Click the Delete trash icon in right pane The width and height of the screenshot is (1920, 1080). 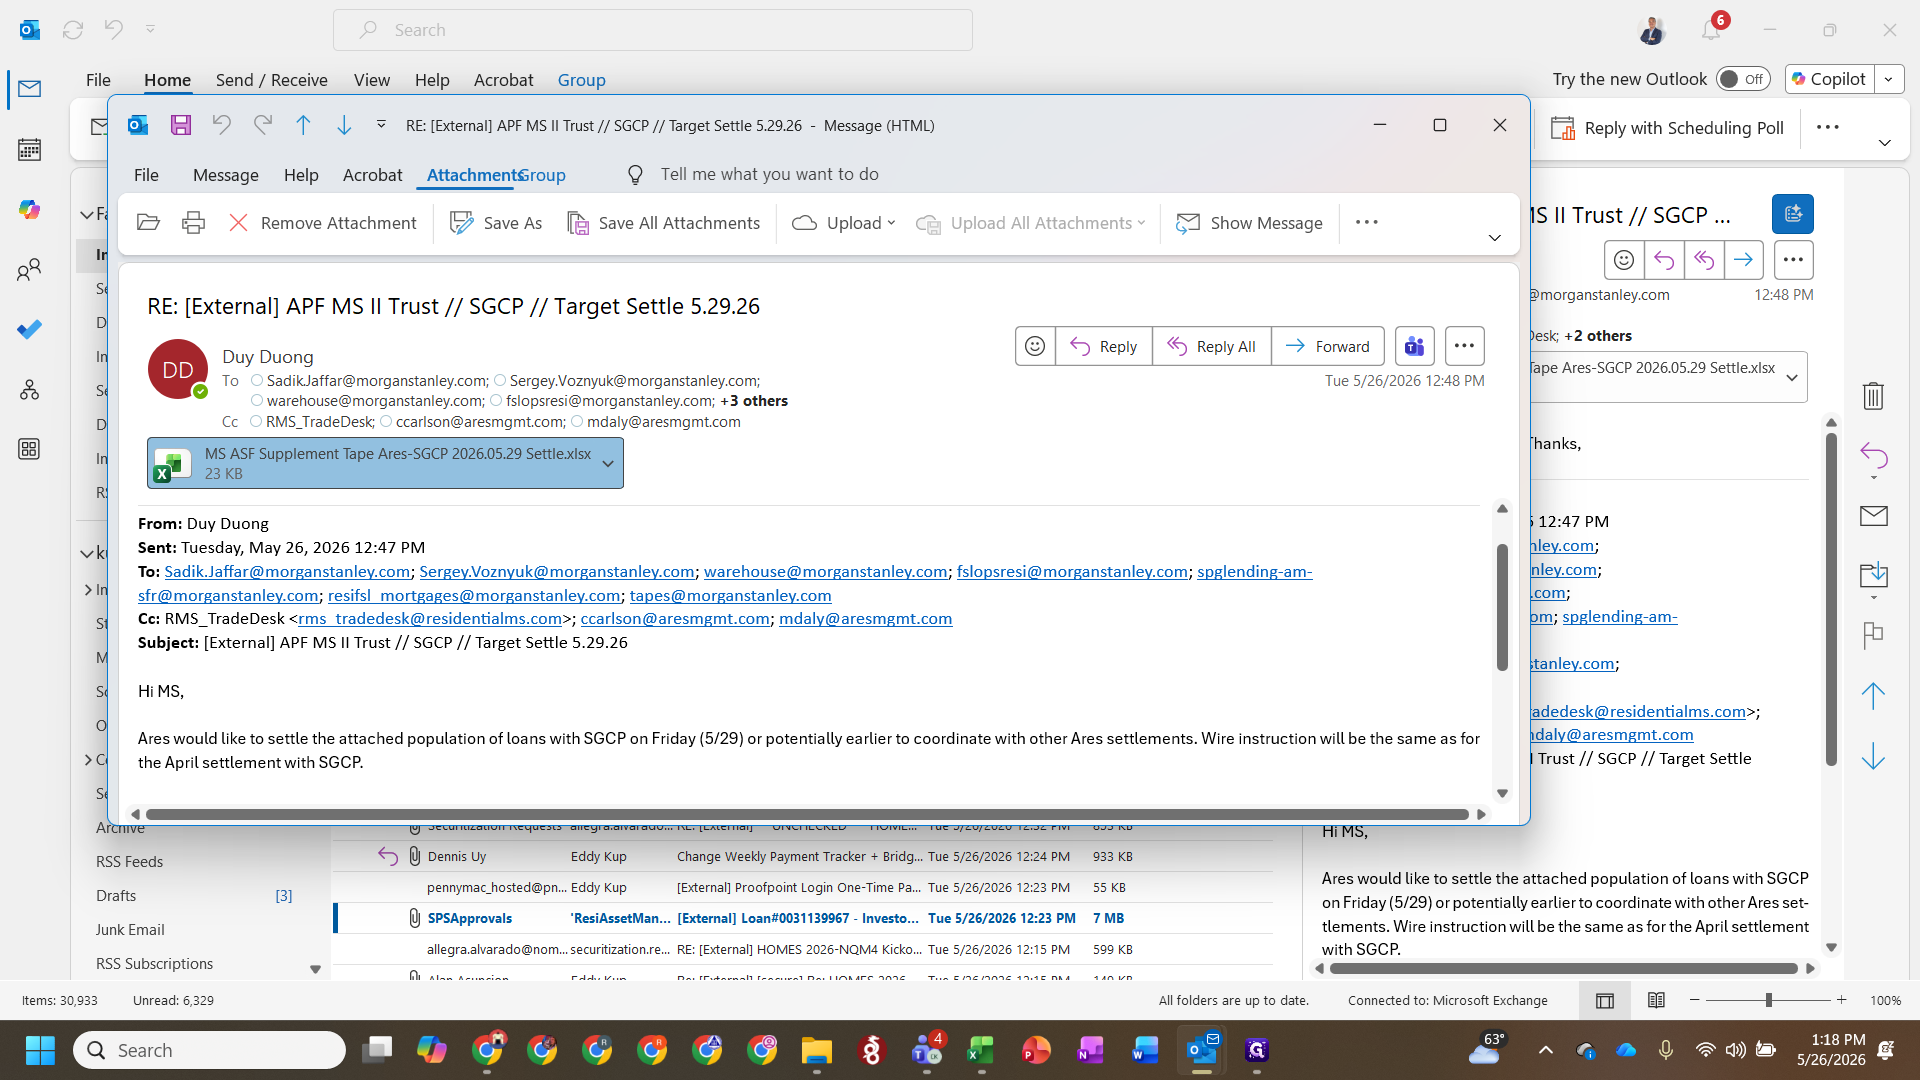pos(1873,396)
